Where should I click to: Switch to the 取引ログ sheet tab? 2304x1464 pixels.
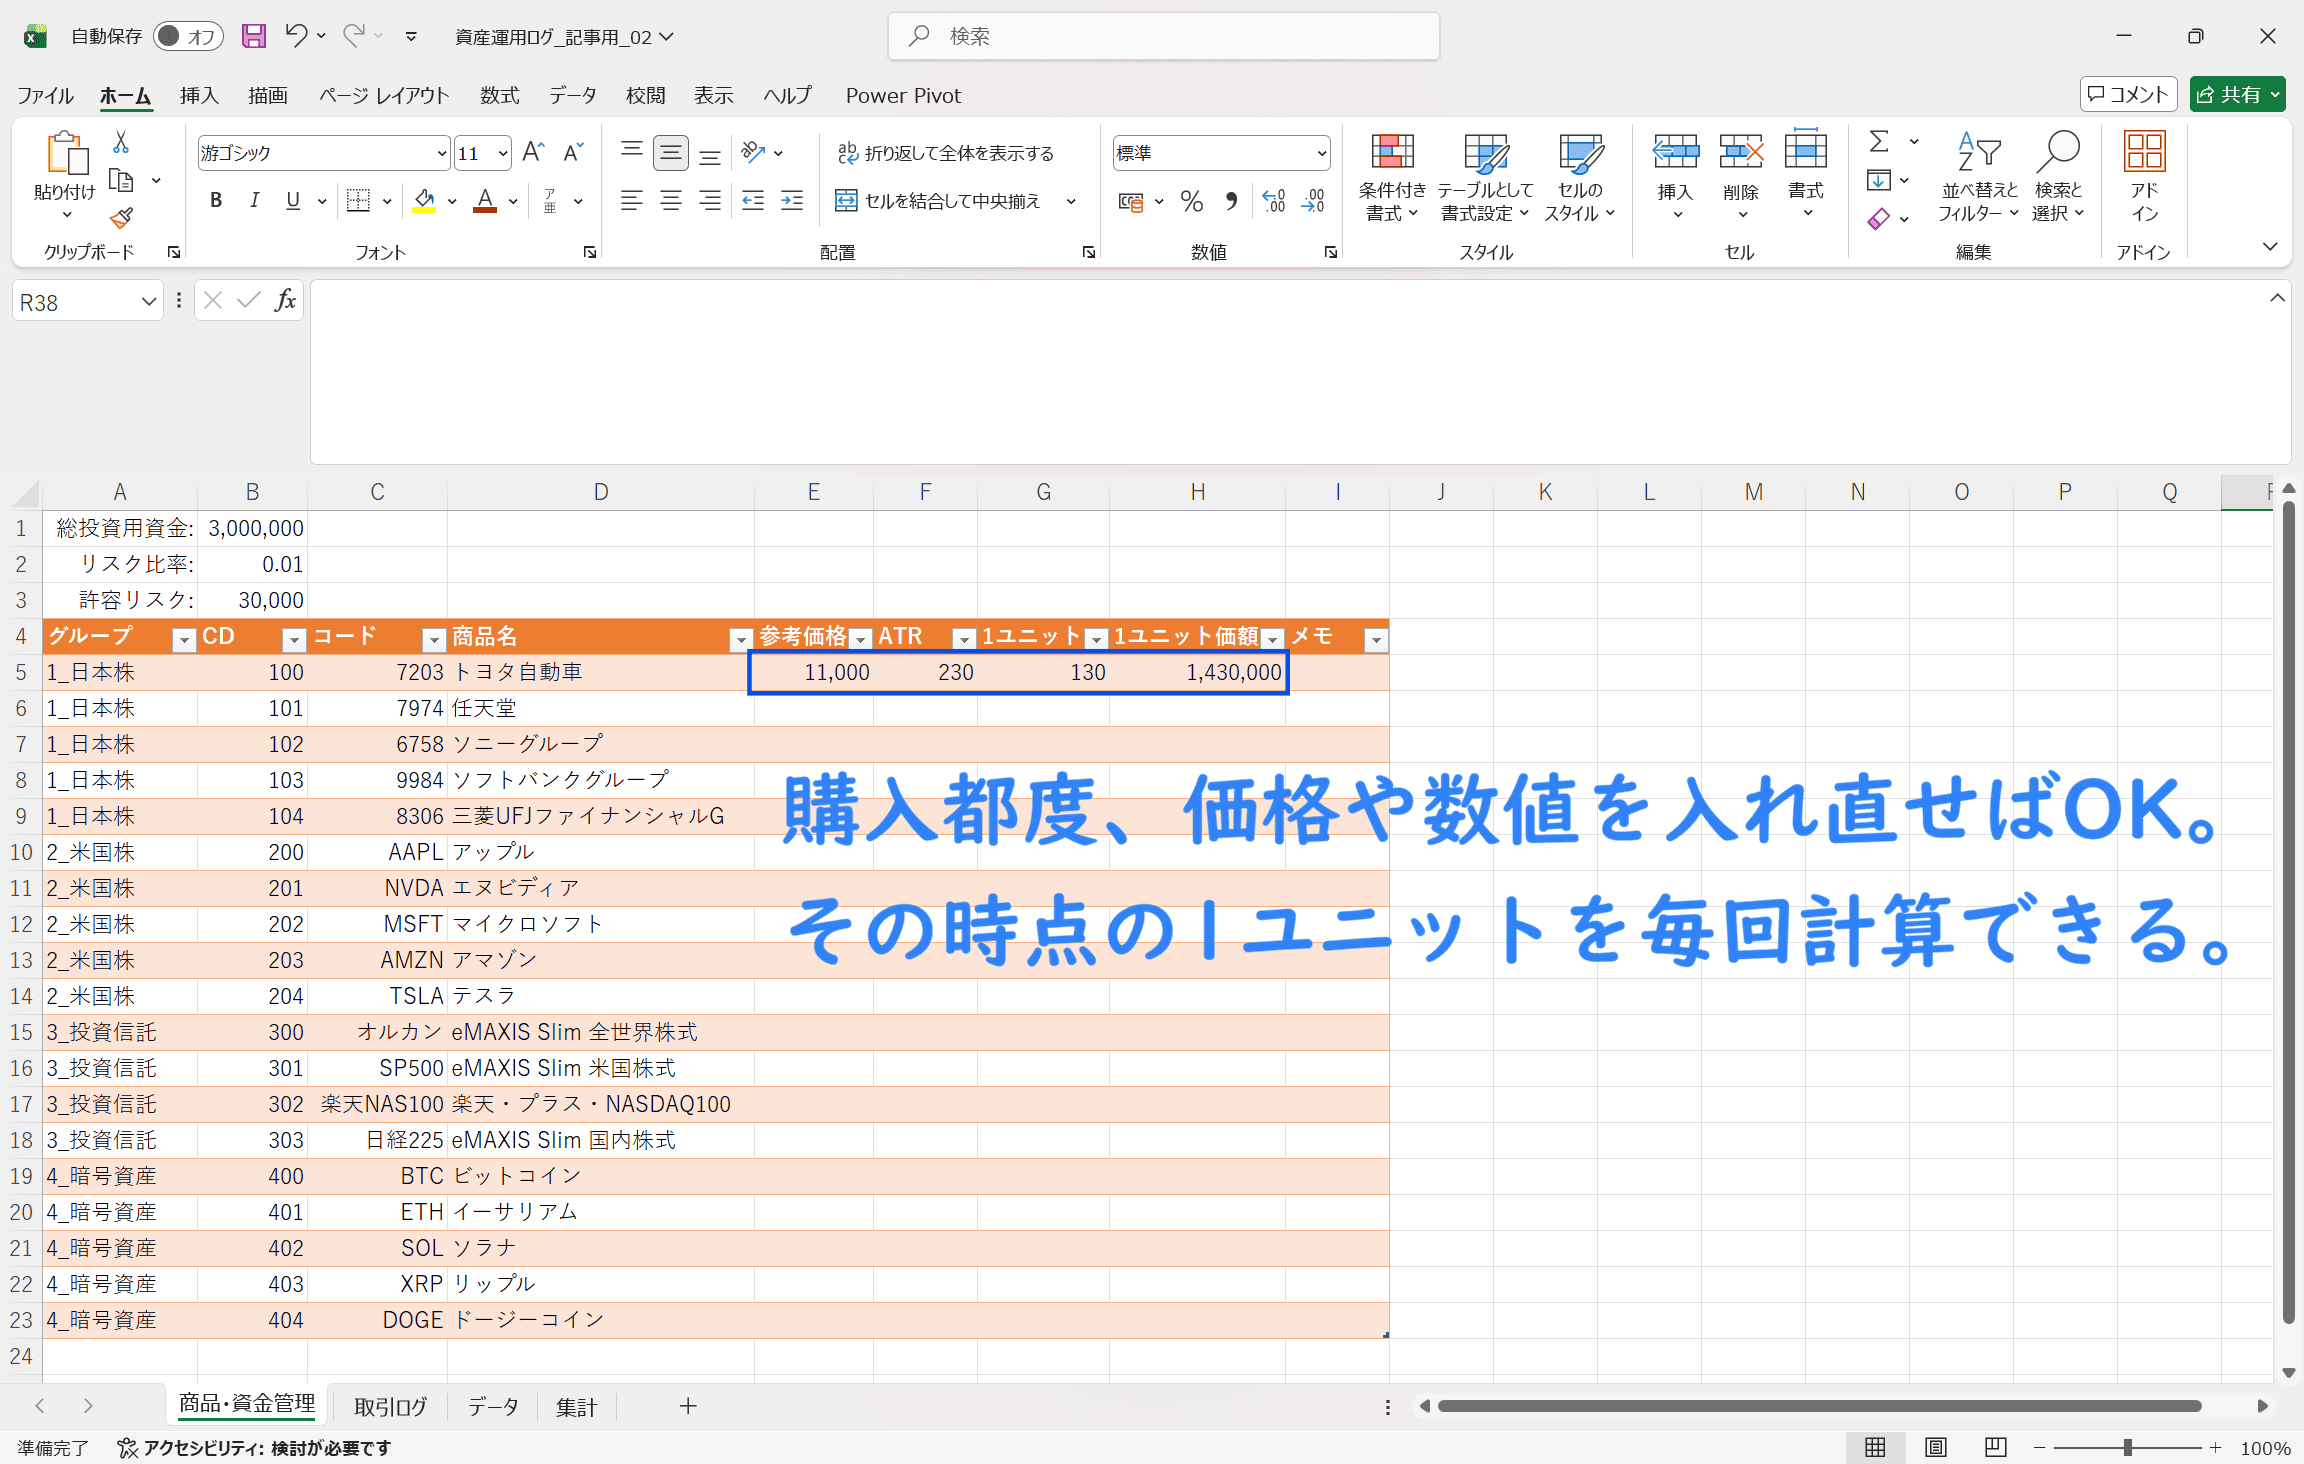click(x=390, y=1407)
